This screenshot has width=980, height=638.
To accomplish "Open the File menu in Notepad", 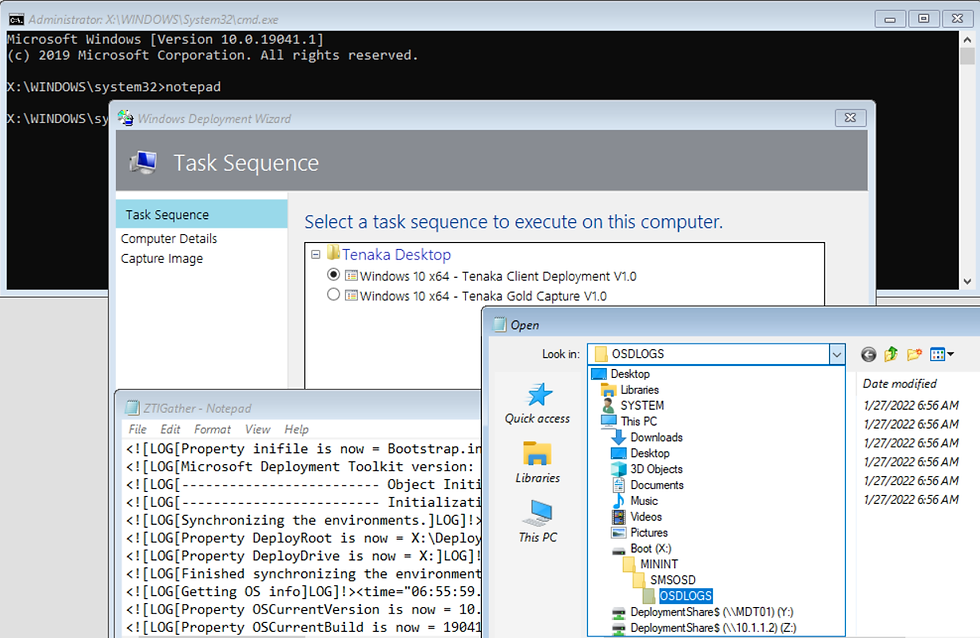I will [138, 429].
